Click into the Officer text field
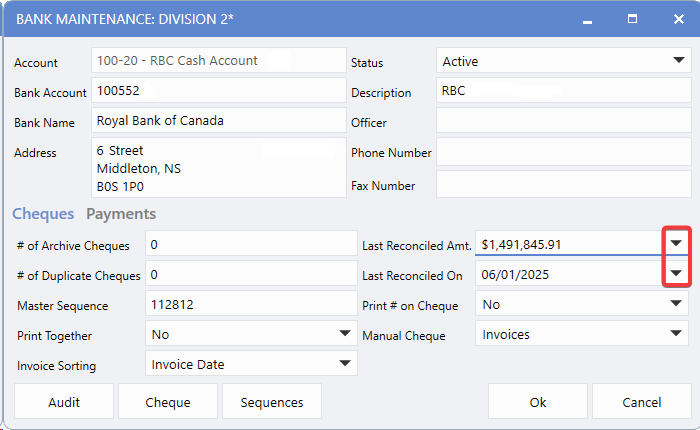The height and width of the screenshot is (430, 700). (563, 122)
